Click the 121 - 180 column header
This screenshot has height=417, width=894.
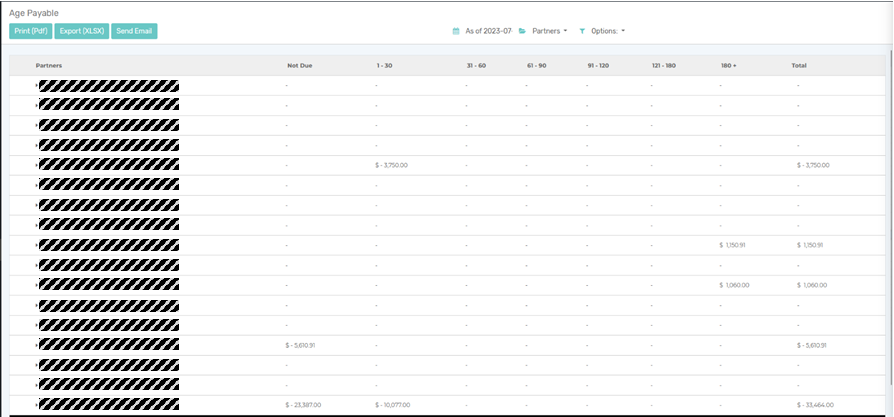[664, 66]
